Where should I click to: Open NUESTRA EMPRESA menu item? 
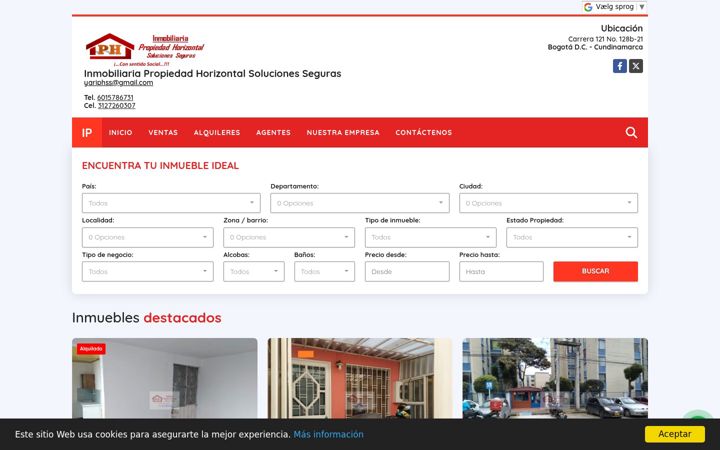point(343,133)
